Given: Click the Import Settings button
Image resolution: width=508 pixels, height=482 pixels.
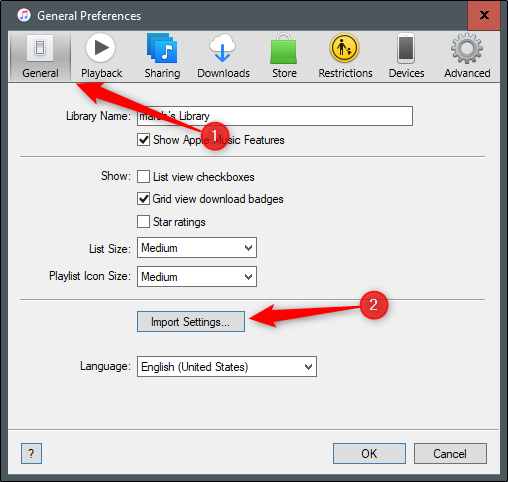Looking at the screenshot, I should [191, 322].
